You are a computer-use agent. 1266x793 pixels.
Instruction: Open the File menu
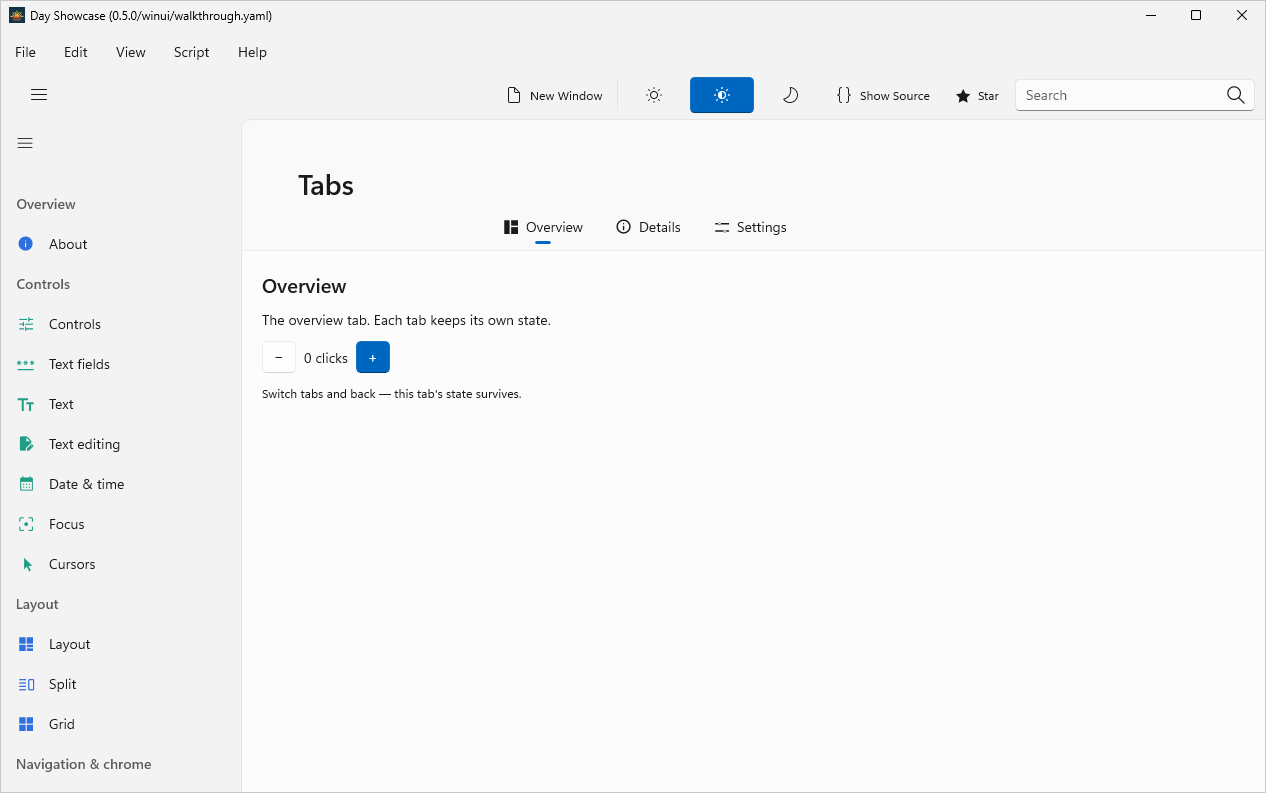(25, 52)
